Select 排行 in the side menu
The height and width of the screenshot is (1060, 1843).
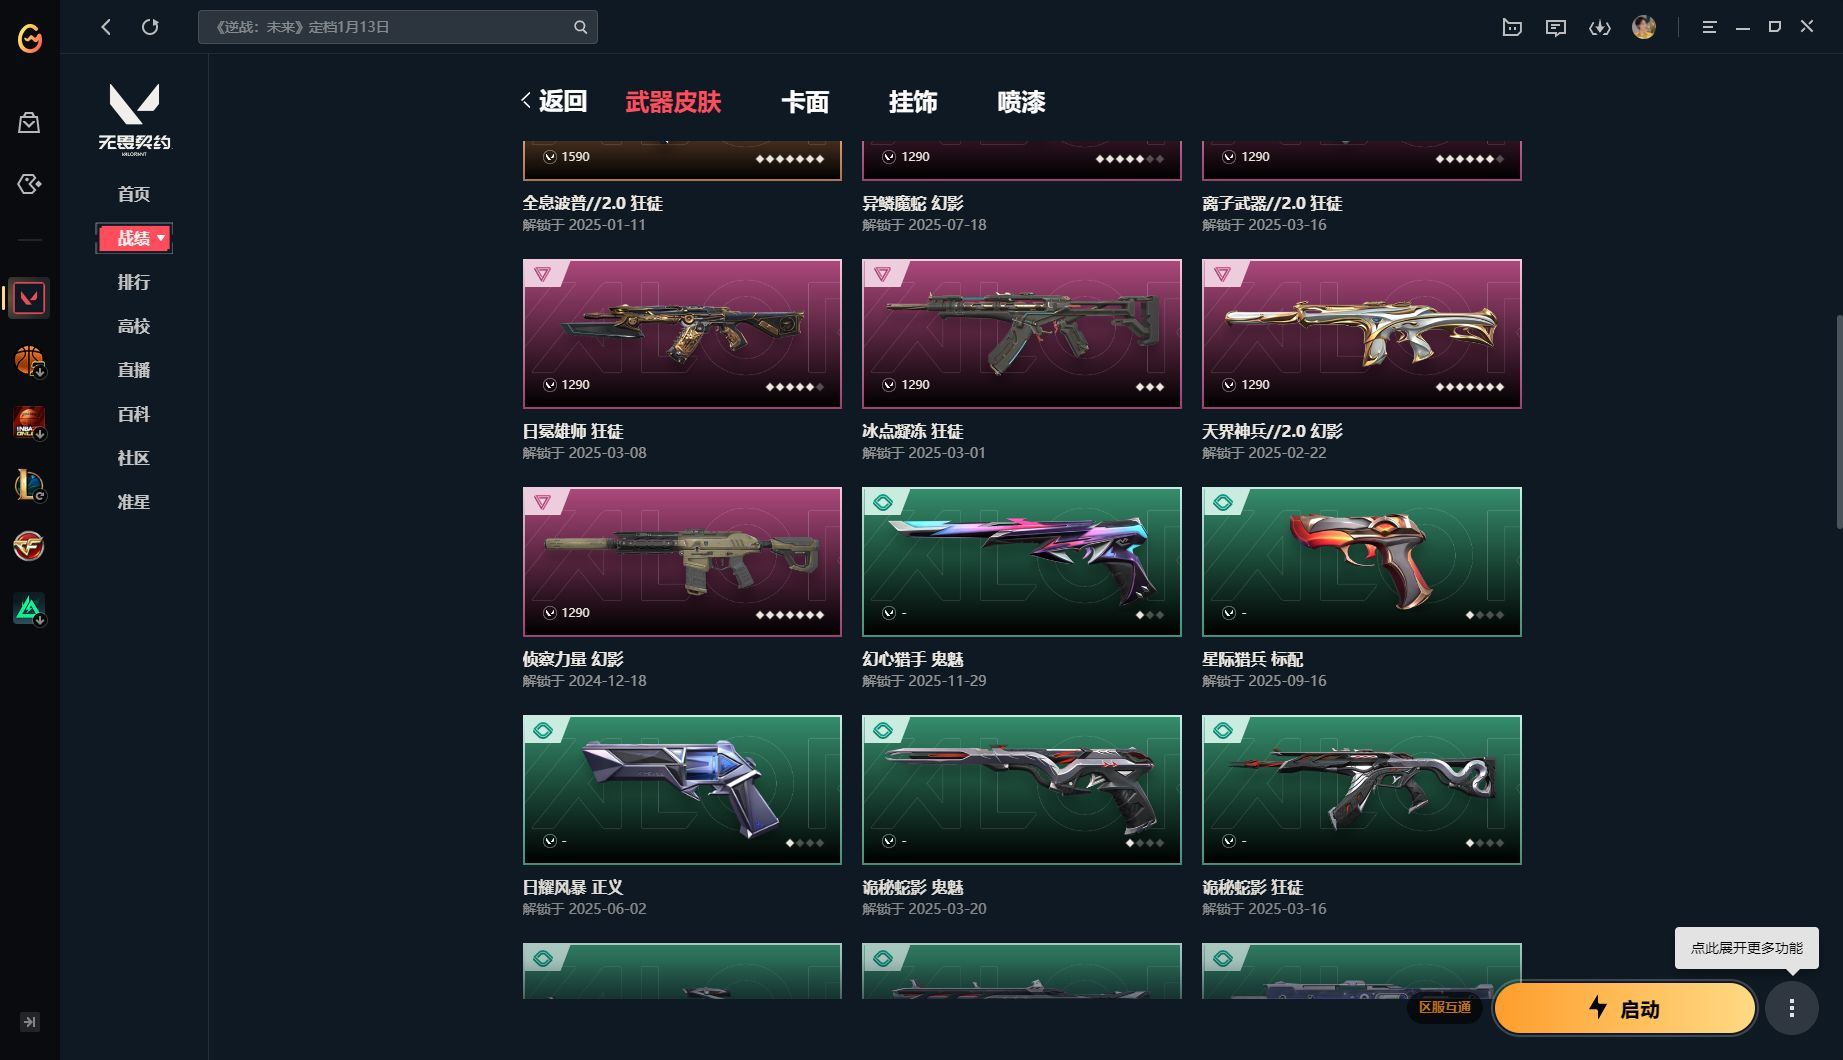134,282
